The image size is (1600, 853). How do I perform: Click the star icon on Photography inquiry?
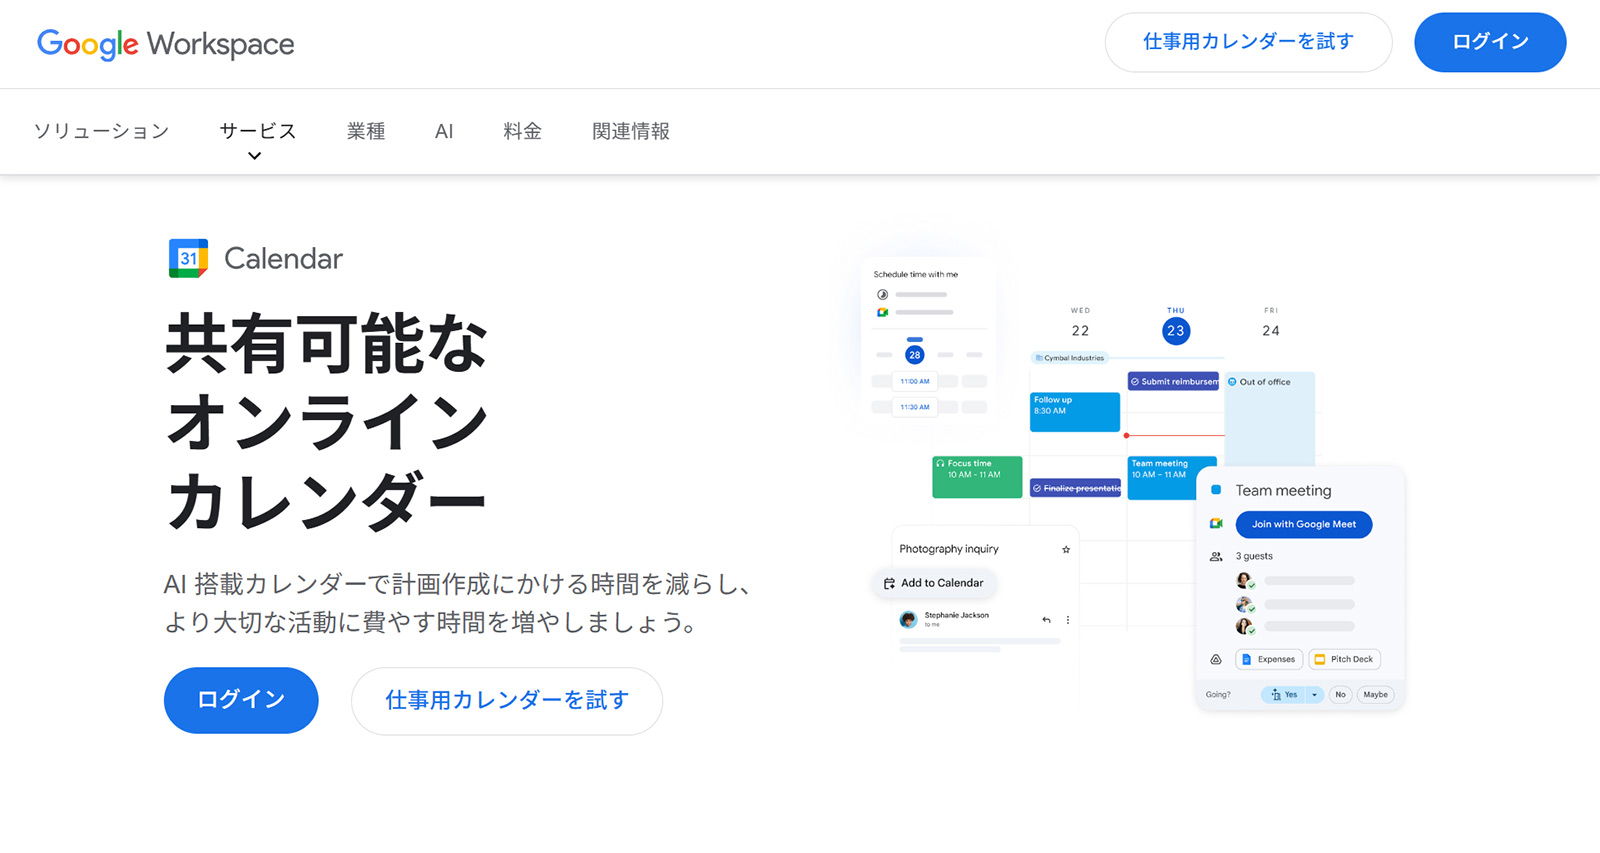[x=1066, y=549]
